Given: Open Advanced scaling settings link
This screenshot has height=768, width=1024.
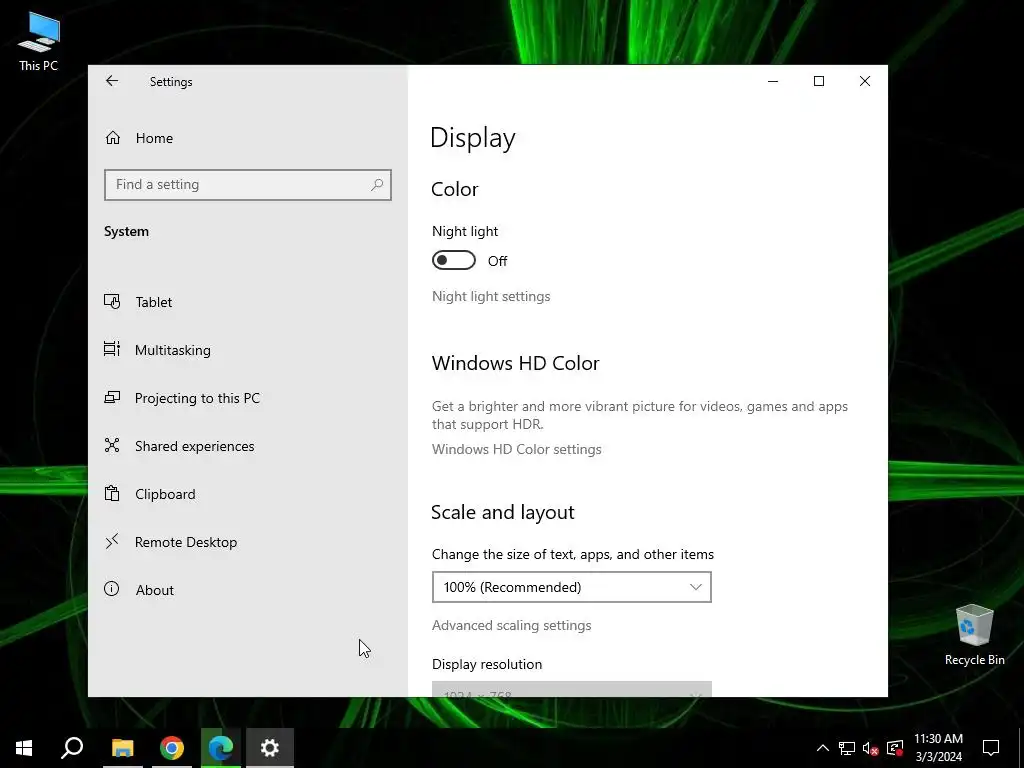Looking at the screenshot, I should pos(511,626).
